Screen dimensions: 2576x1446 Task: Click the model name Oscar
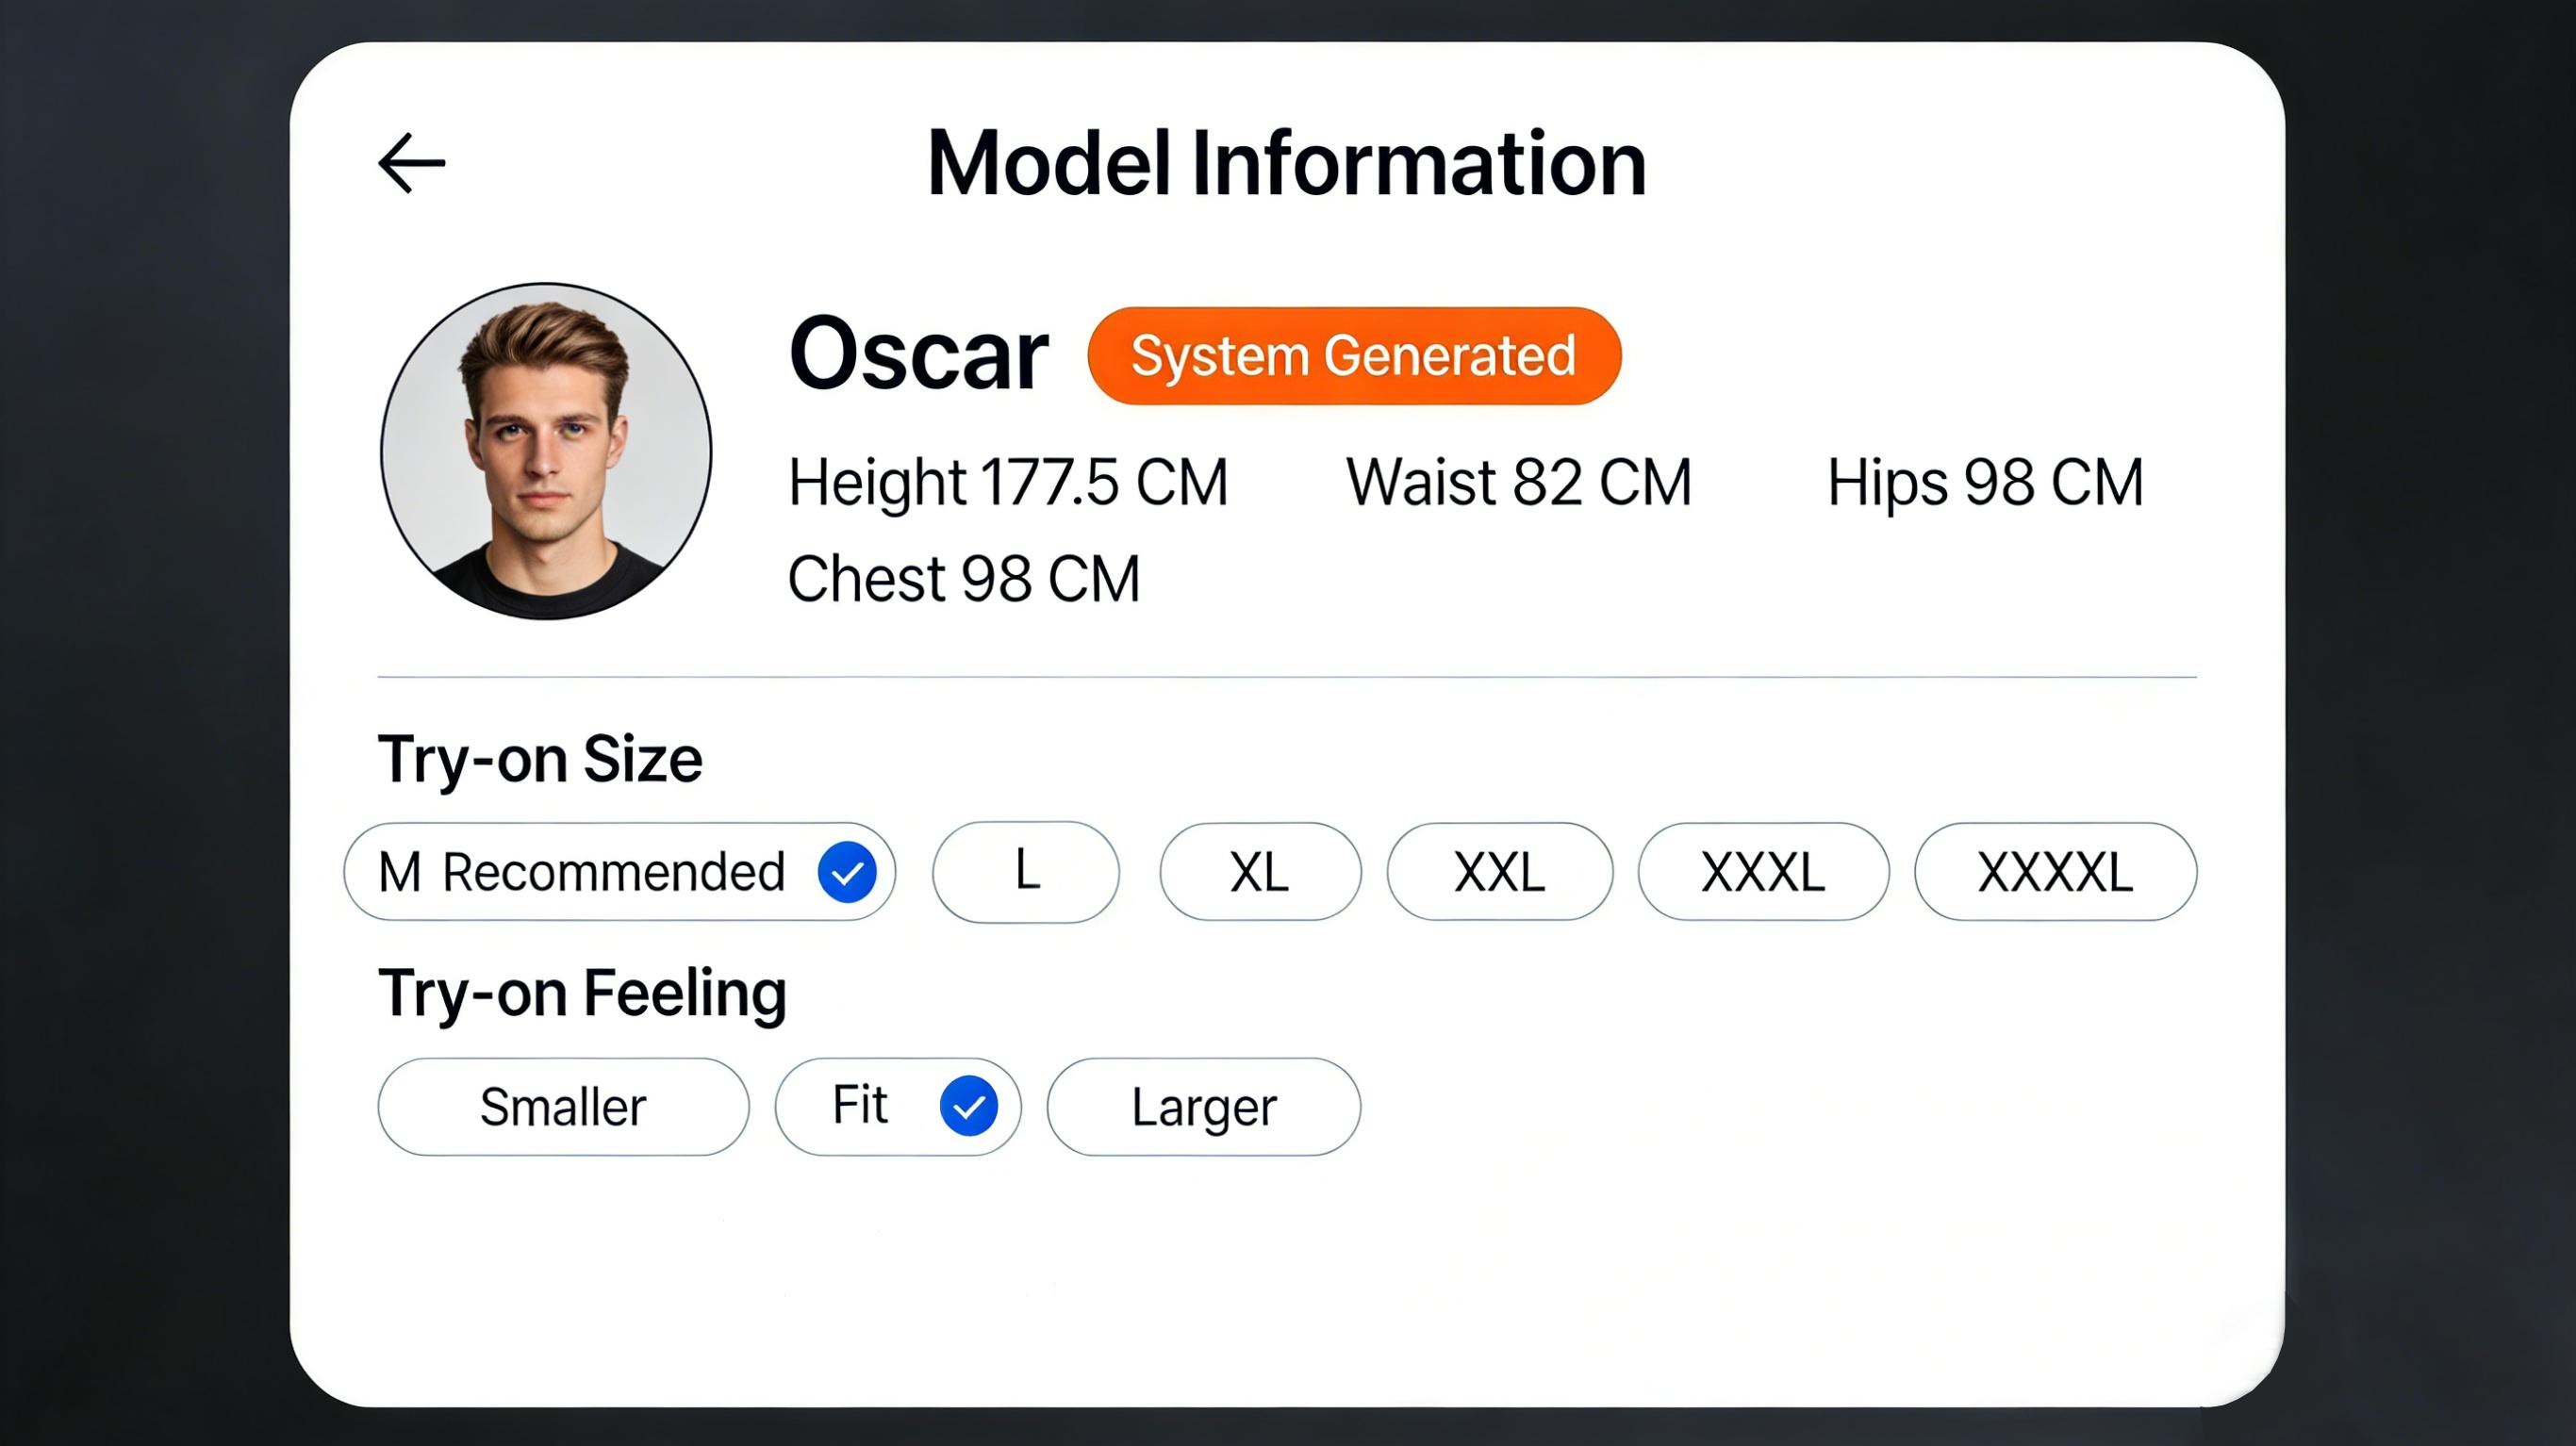tap(918, 355)
